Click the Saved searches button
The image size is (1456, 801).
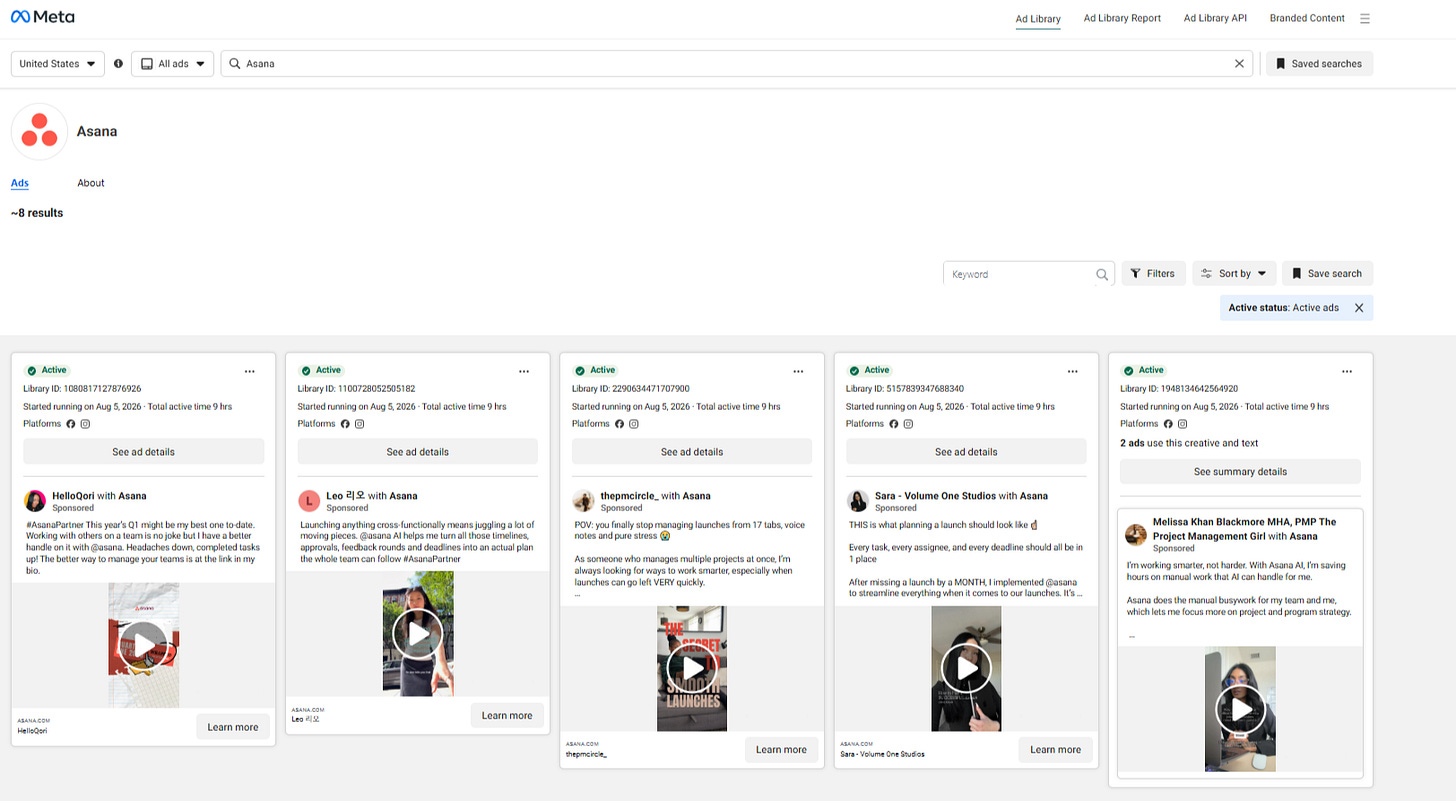click(x=1319, y=63)
